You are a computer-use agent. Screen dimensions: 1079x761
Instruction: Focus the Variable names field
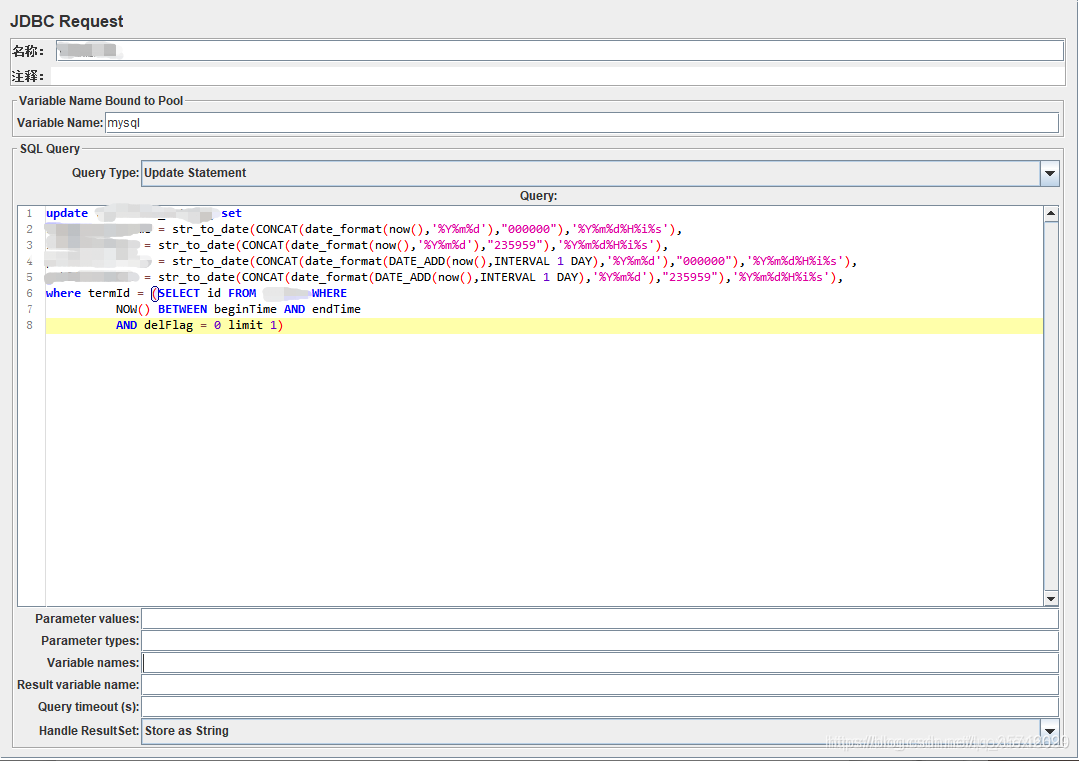599,663
